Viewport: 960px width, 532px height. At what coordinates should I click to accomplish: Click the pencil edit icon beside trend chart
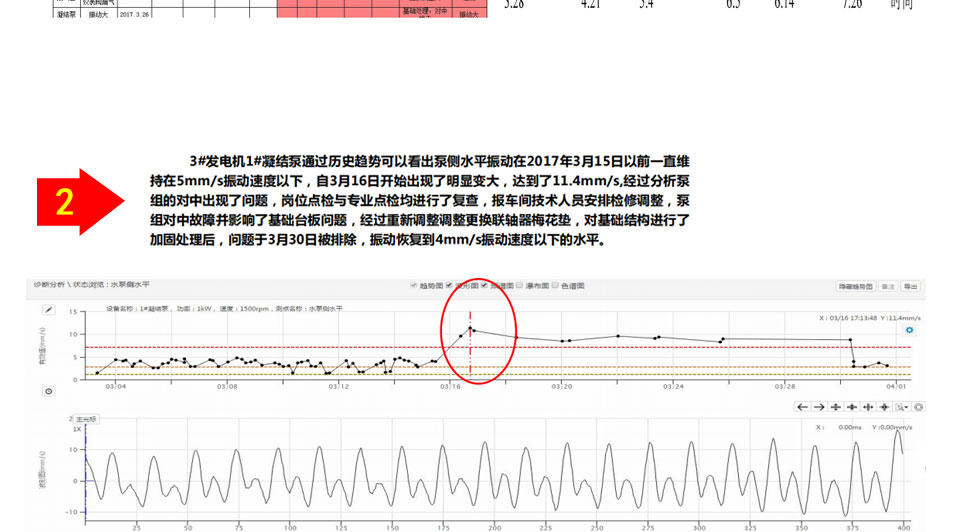(48, 310)
